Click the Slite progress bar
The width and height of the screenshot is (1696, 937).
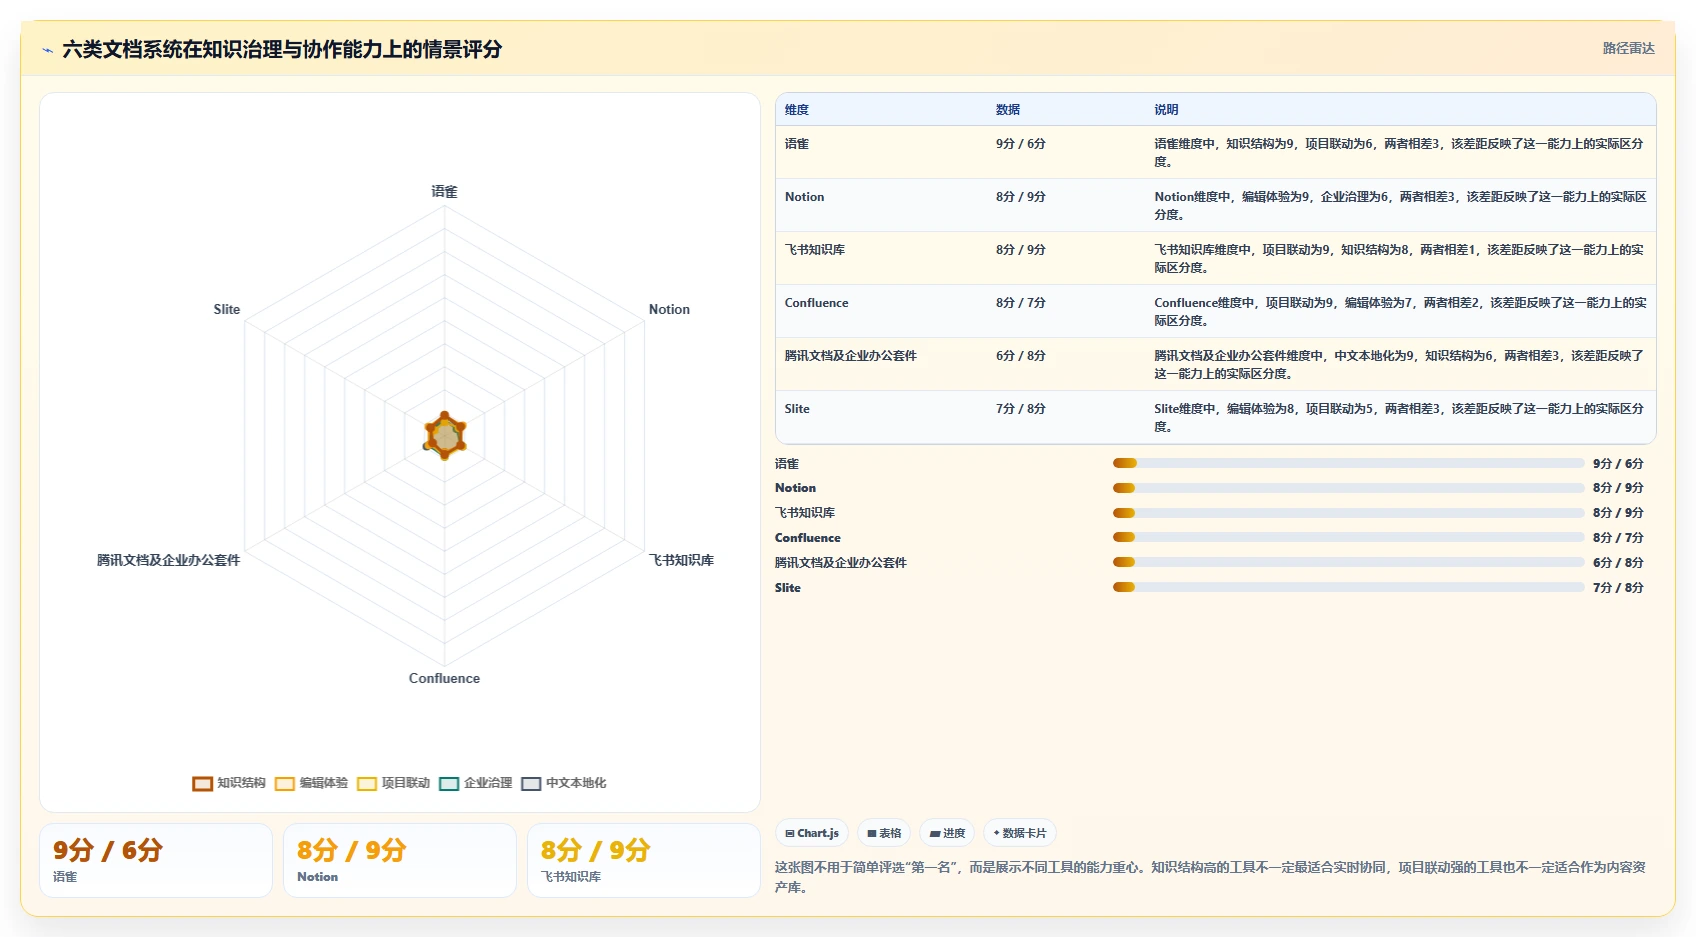1348,587
